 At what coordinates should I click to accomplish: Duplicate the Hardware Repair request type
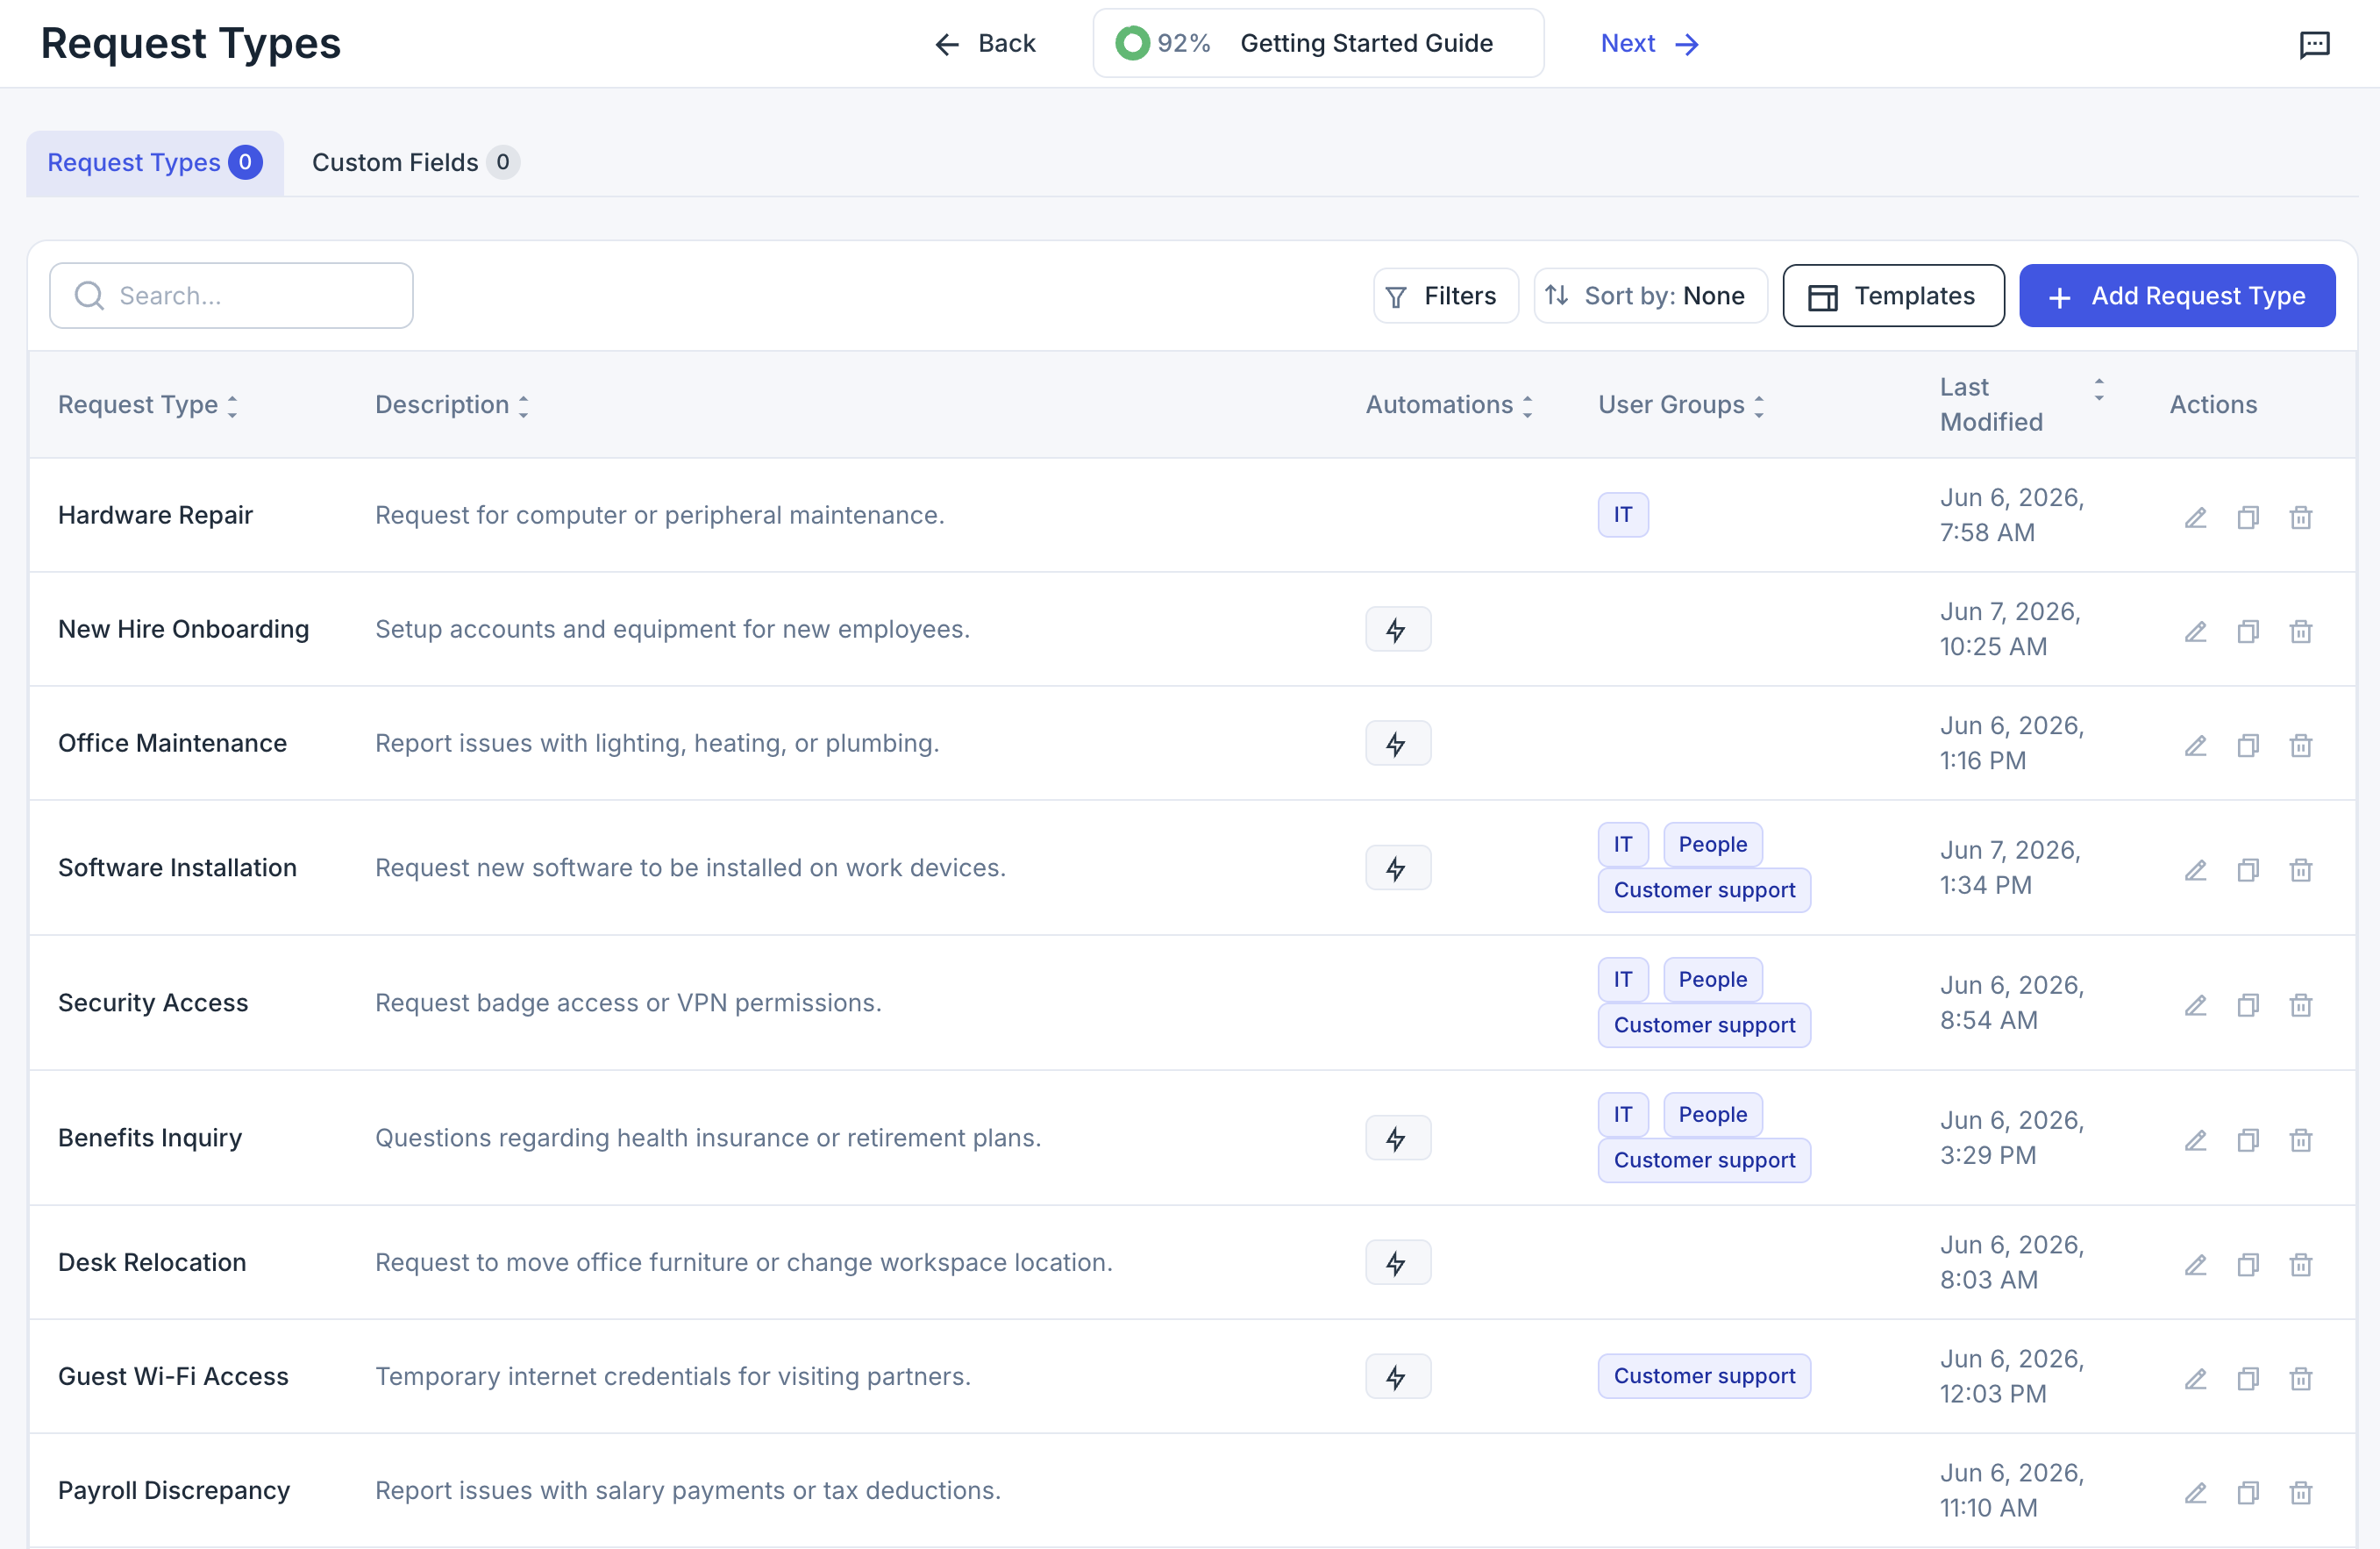point(2248,517)
